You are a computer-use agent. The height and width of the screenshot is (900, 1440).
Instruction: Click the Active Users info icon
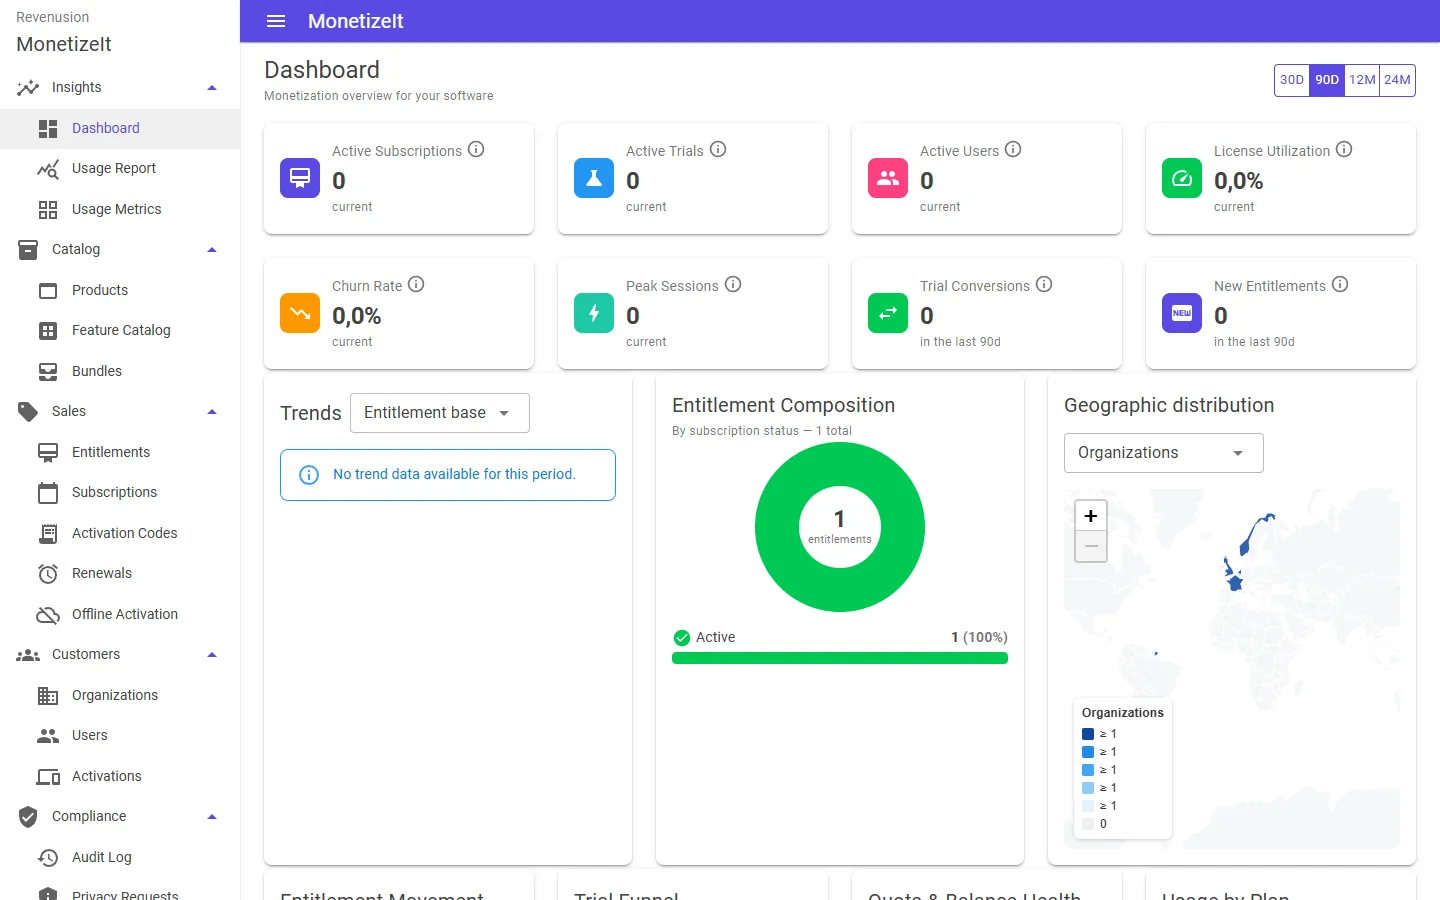coord(1013,149)
